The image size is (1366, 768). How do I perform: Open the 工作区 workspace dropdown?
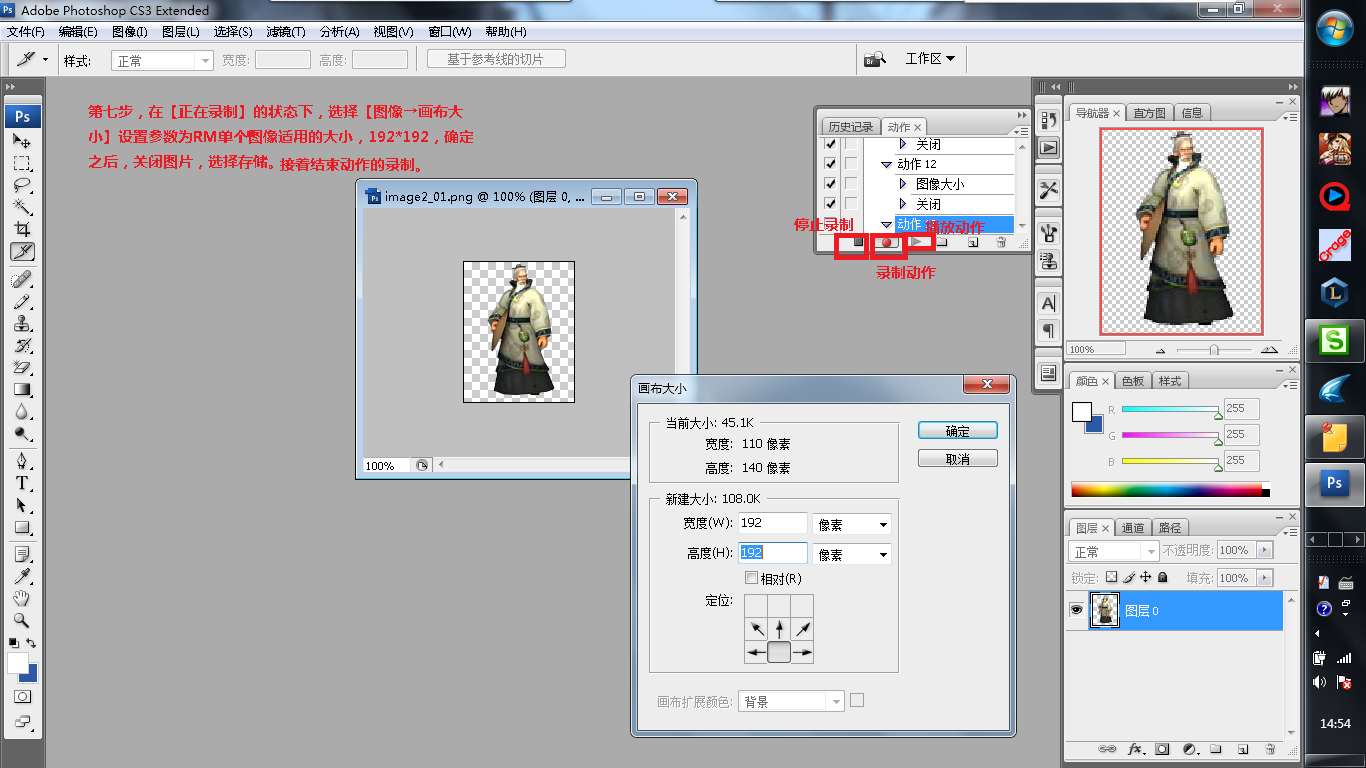point(930,59)
